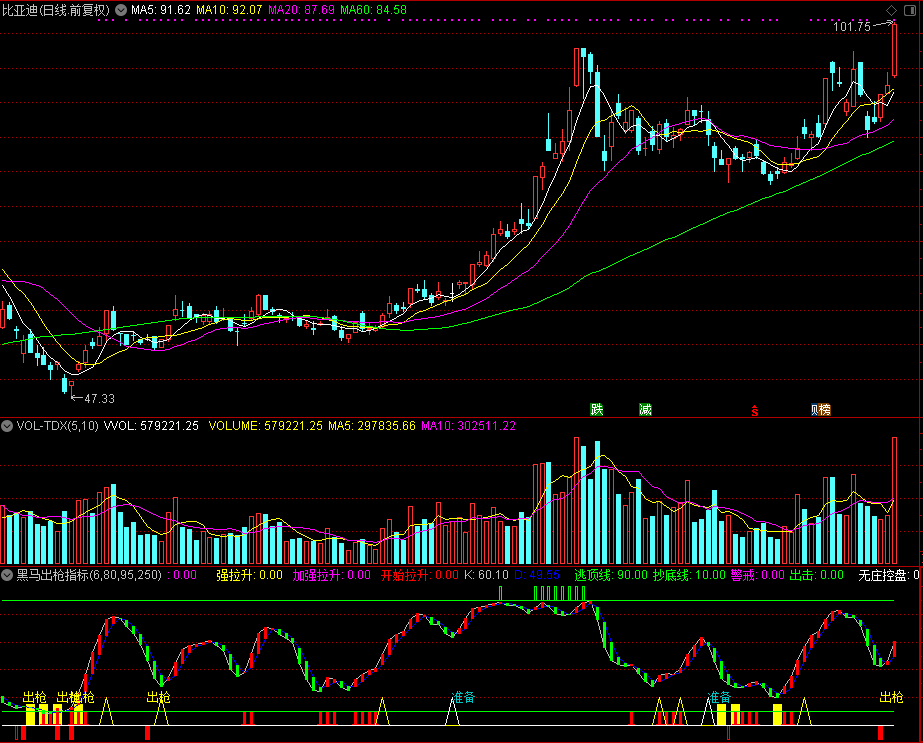Click the cyan 准备 label near chart middle
This screenshot has width=923, height=743.
[463, 698]
